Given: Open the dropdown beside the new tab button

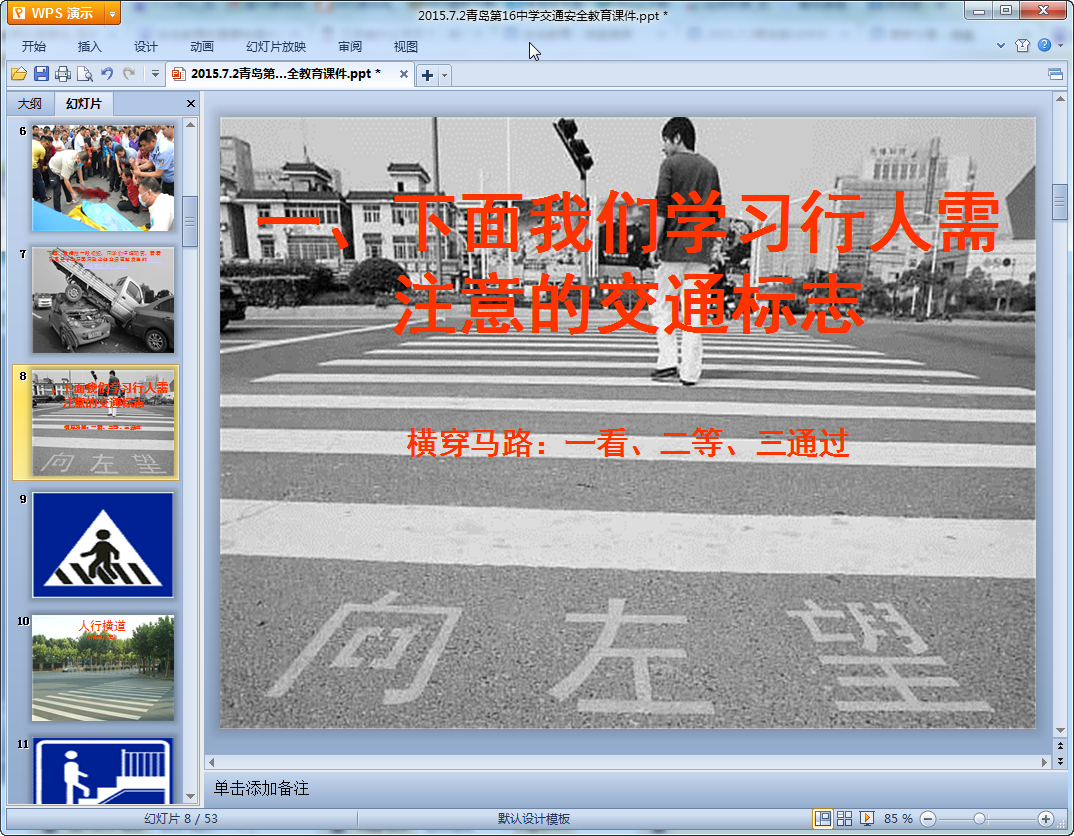Looking at the screenshot, I should coord(445,75).
